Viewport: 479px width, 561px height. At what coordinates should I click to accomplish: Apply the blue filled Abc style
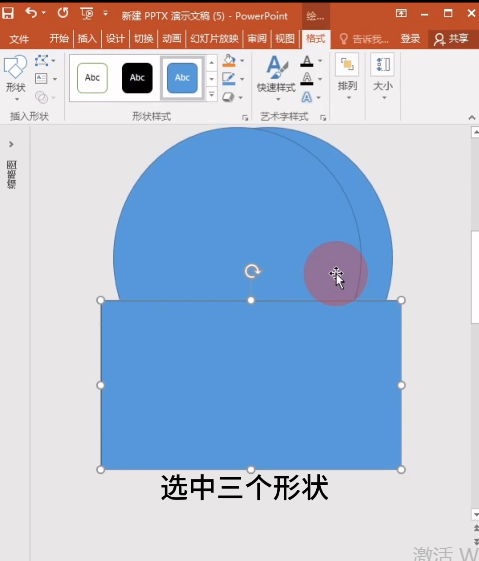(182, 78)
